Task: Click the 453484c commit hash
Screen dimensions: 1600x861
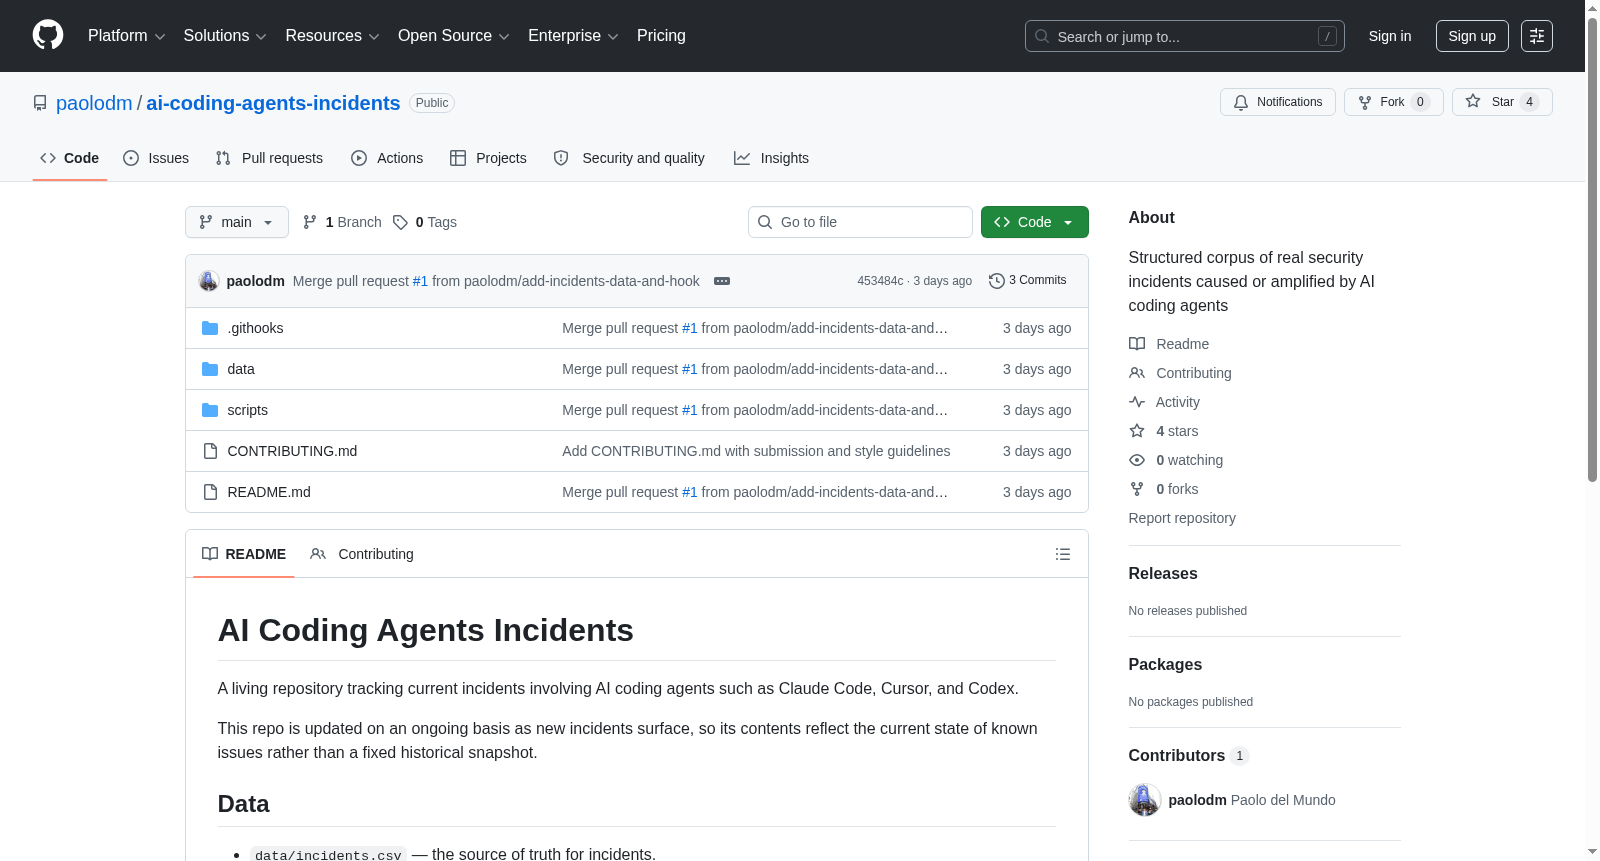Action: point(880,281)
